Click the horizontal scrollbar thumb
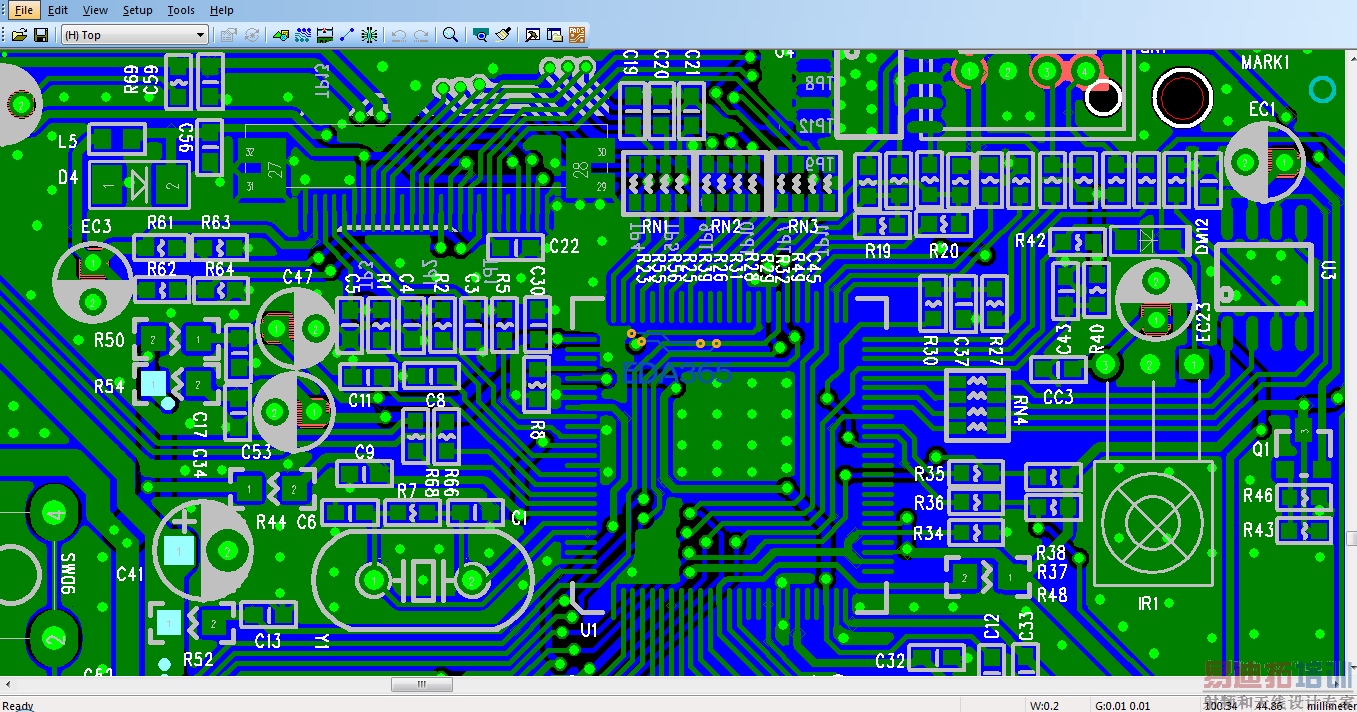This screenshot has width=1357, height=712. pyautogui.click(x=421, y=685)
